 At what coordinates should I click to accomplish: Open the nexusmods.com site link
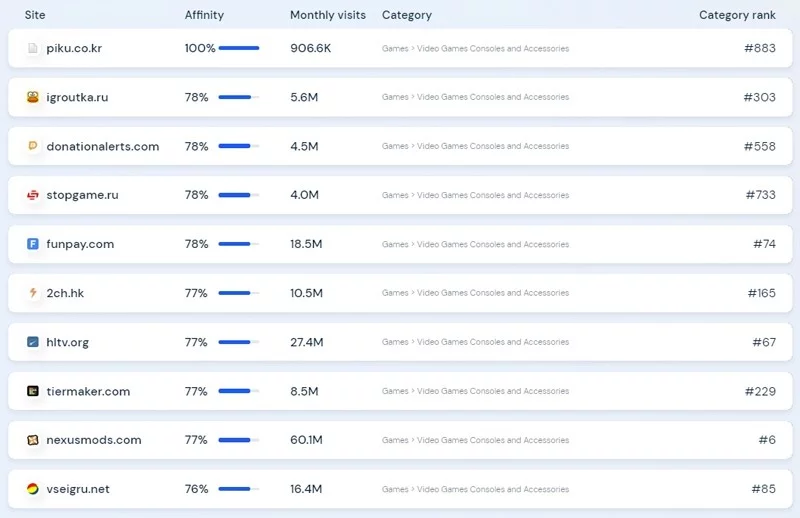93,440
